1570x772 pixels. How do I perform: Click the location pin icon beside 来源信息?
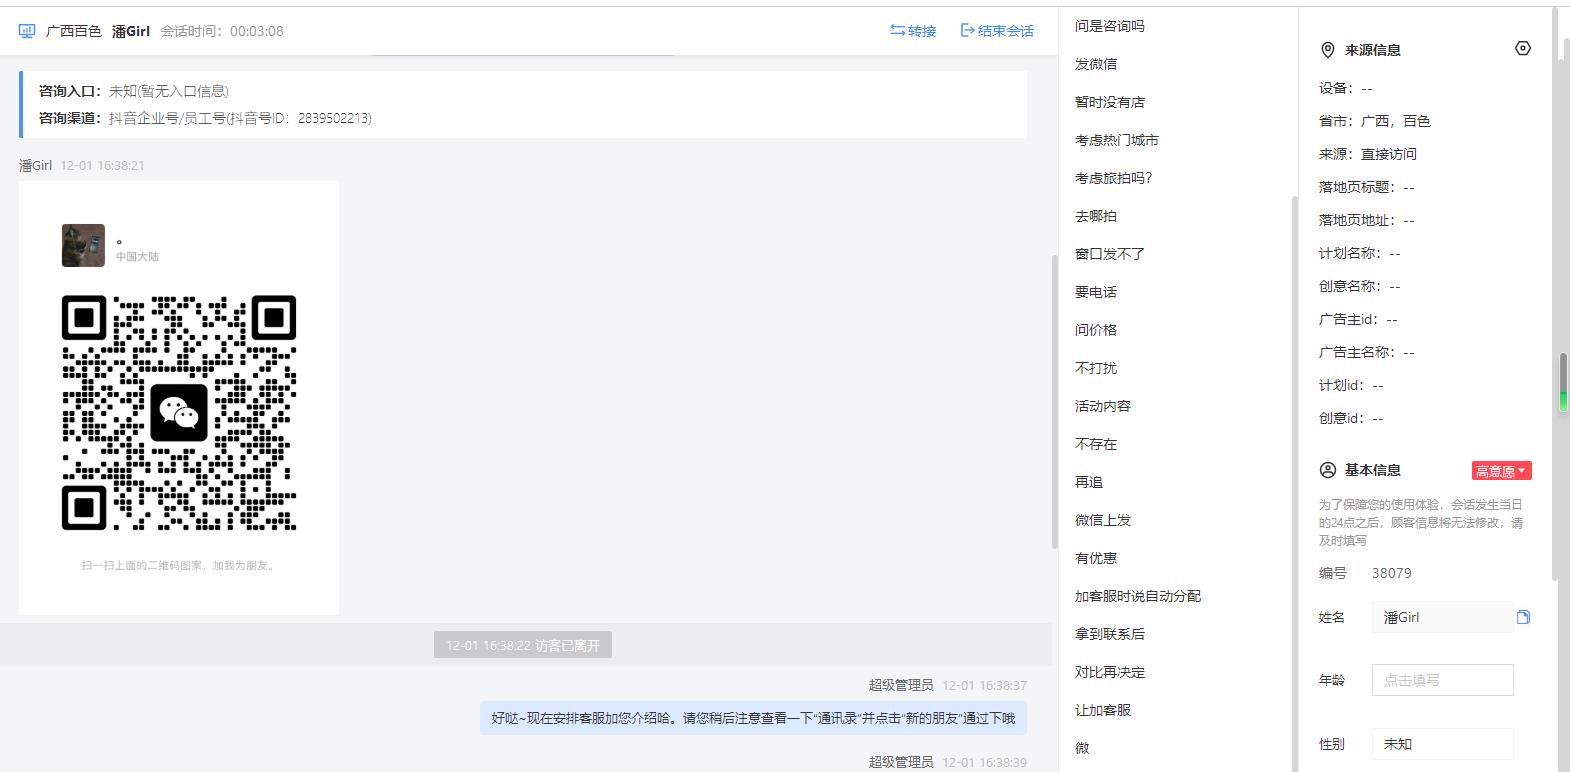click(1328, 50)
